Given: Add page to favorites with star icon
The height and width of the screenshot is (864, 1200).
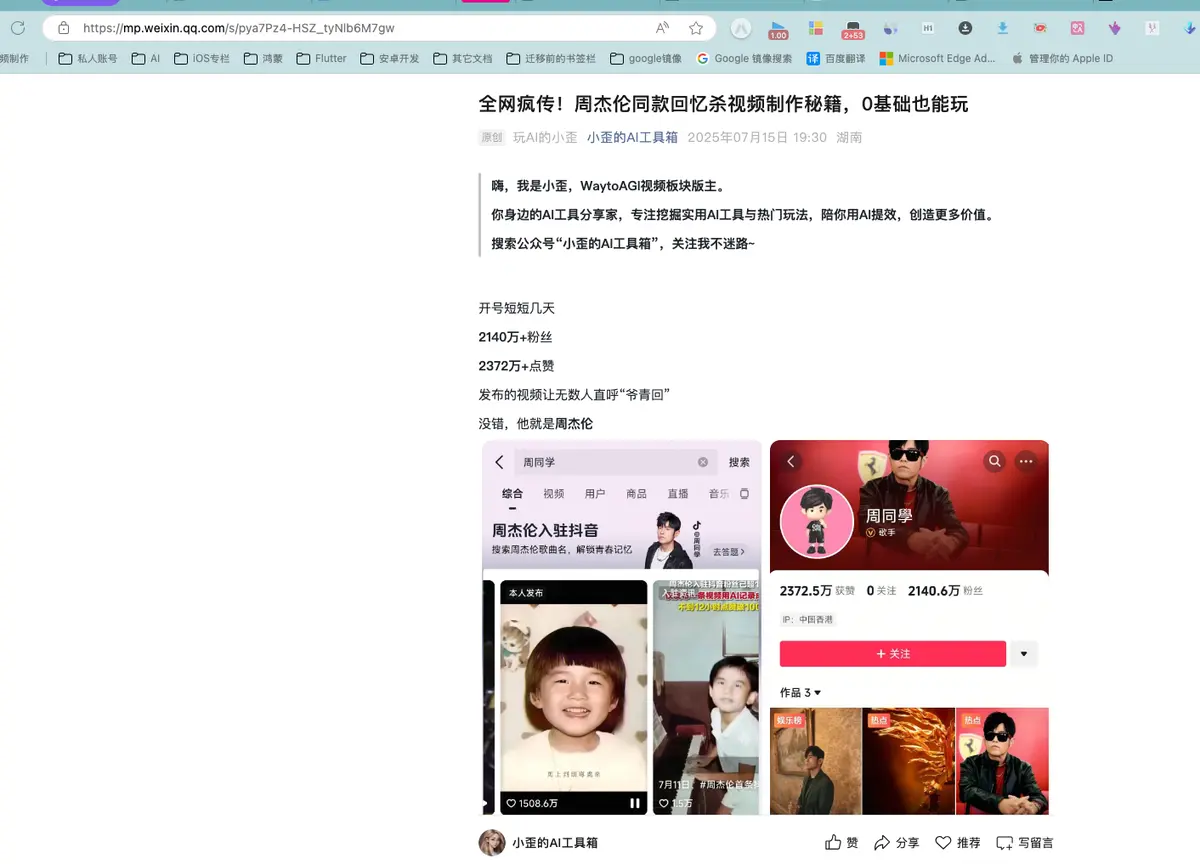Looking at the screenshot, I should 696,28.
